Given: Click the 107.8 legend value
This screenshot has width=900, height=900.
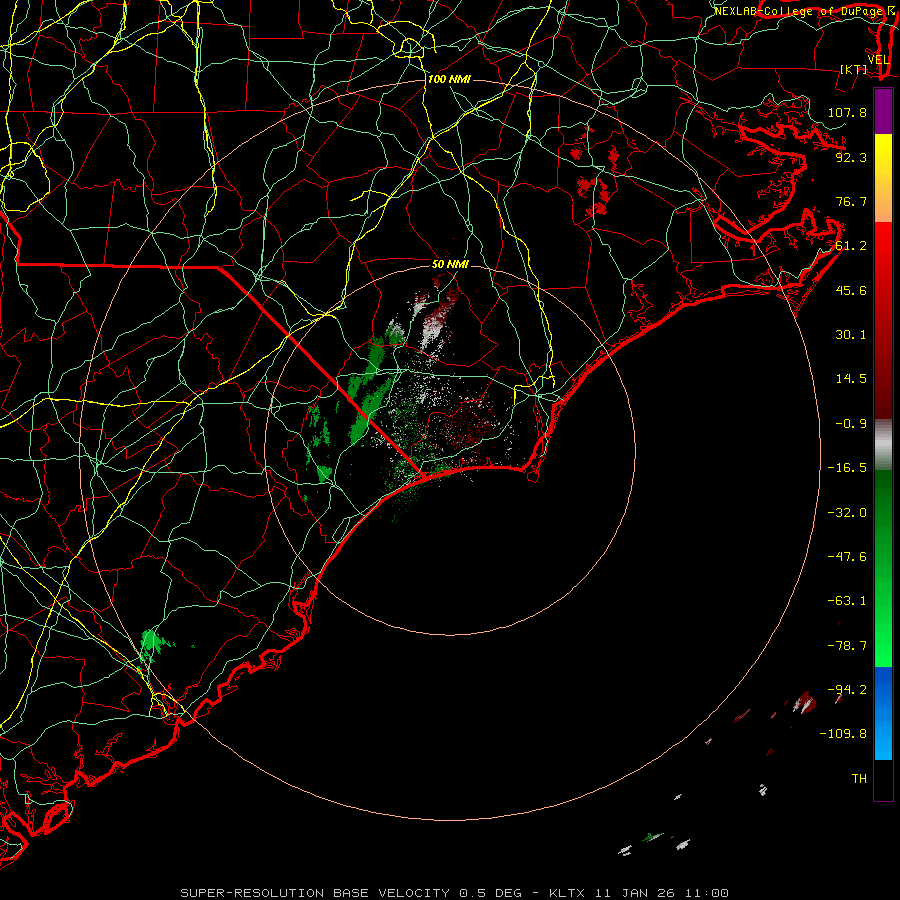Looking at the screenshot, I should coord(847,112).
